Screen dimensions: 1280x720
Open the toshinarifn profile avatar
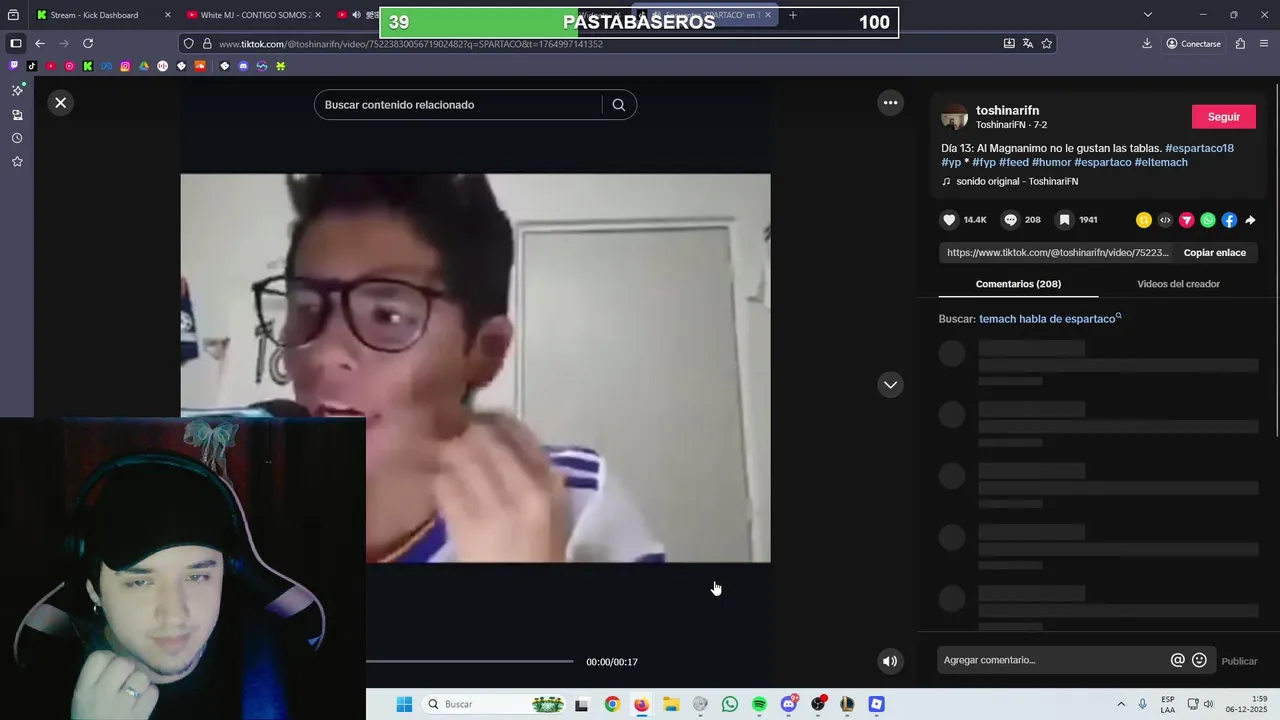coord(955,117)
